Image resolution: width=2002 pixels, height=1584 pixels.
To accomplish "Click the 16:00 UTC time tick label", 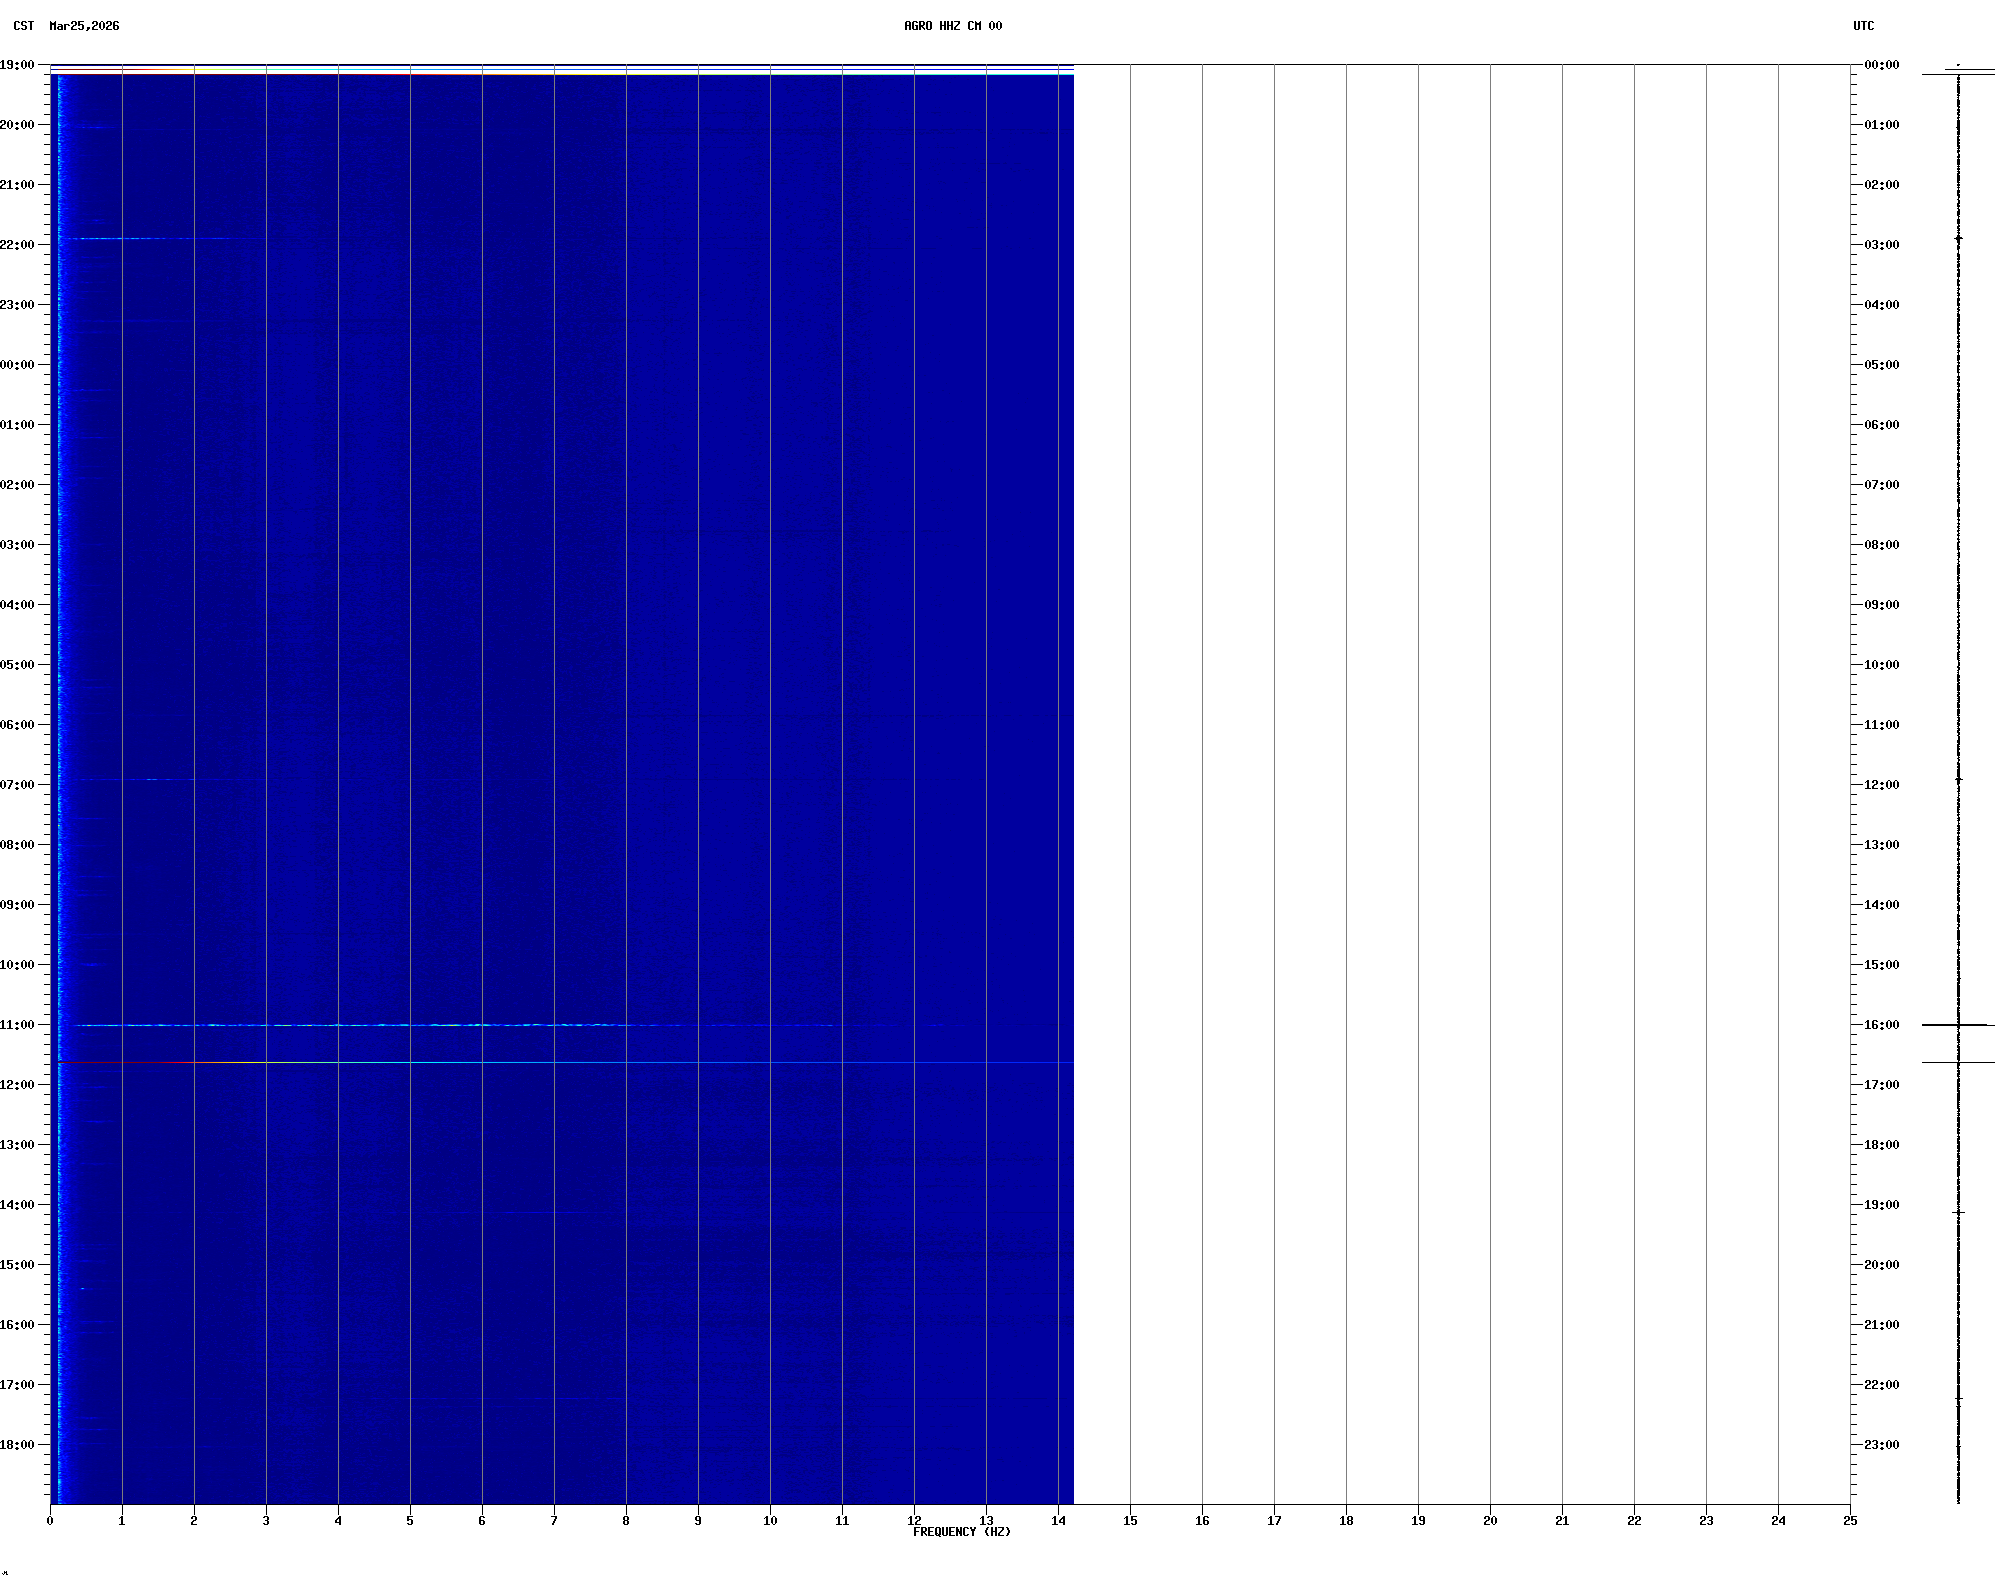I will [x=1881, y=1025].
